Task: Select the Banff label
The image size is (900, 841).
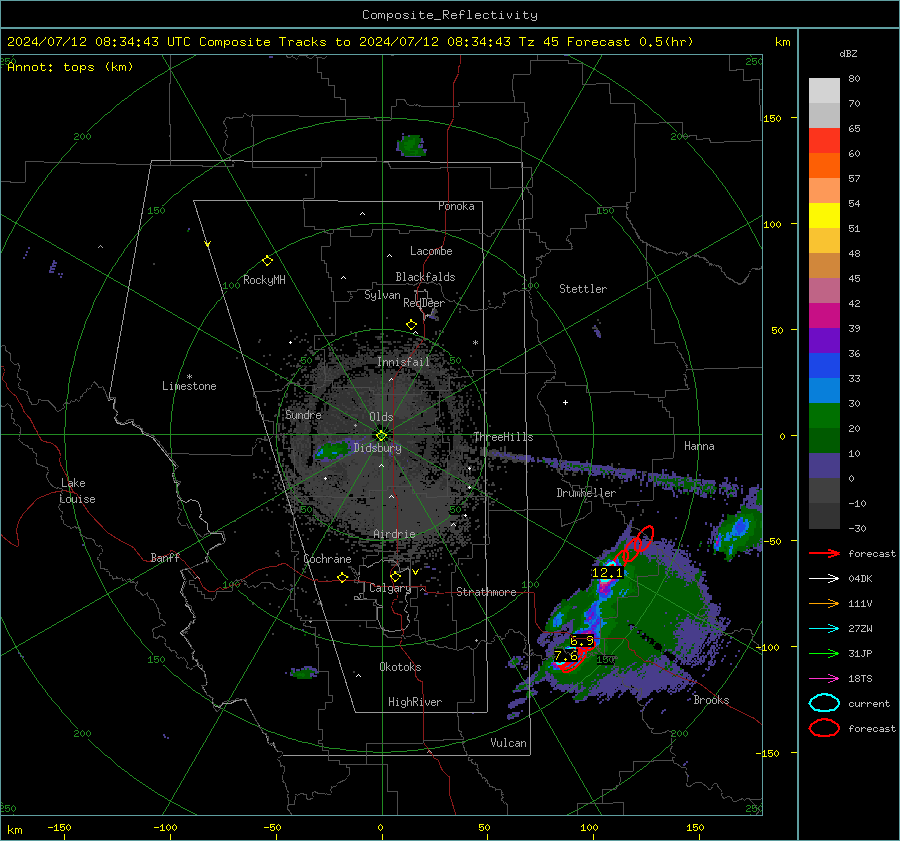Action: pos(165,557)
